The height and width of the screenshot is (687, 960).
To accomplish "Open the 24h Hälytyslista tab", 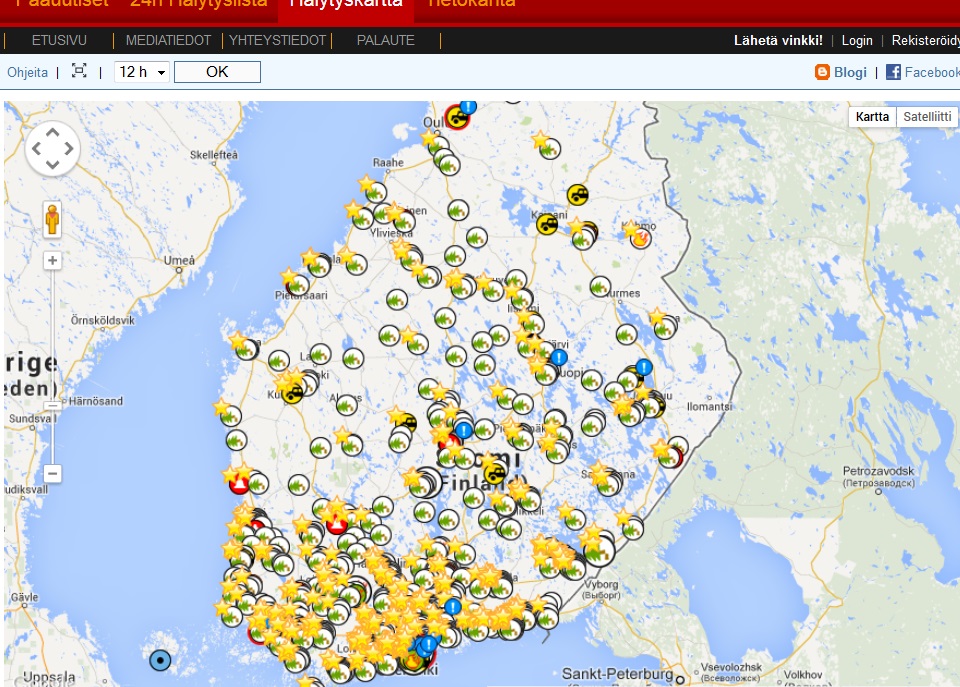I will point(198,3).
